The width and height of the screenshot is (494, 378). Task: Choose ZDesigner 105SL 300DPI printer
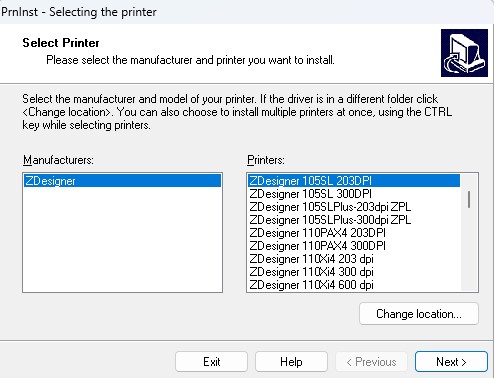pos(354,194)
